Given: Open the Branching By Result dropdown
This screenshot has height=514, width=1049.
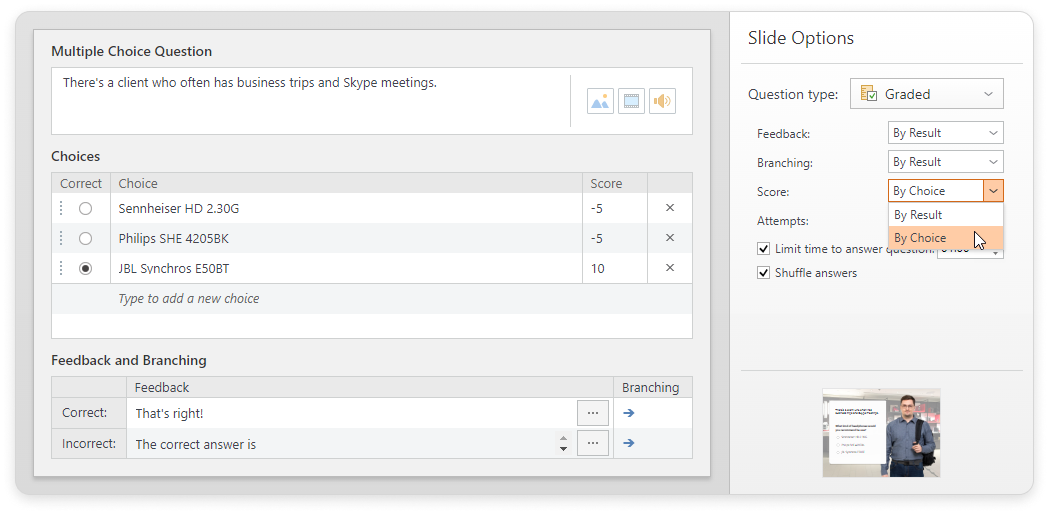Looking at the screenshot, I should (x=945, y=162).
